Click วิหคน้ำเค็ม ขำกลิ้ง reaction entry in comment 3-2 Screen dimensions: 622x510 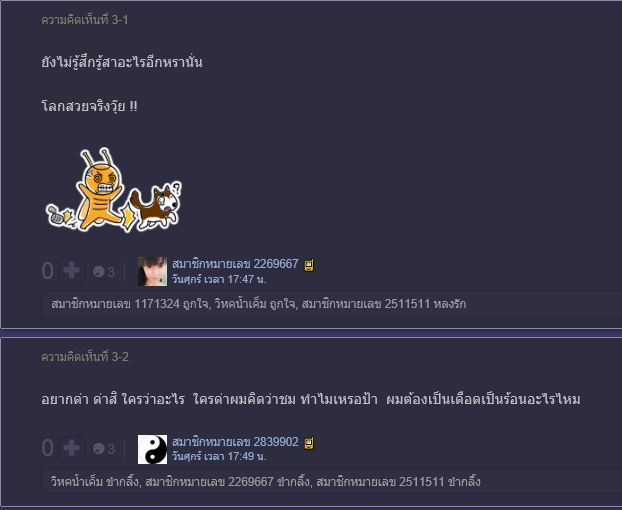pos(95,482)
